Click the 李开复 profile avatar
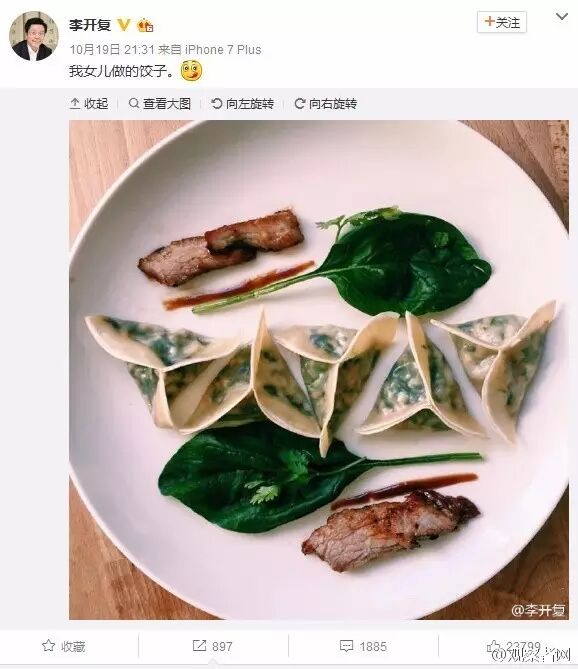 [34, 36]
